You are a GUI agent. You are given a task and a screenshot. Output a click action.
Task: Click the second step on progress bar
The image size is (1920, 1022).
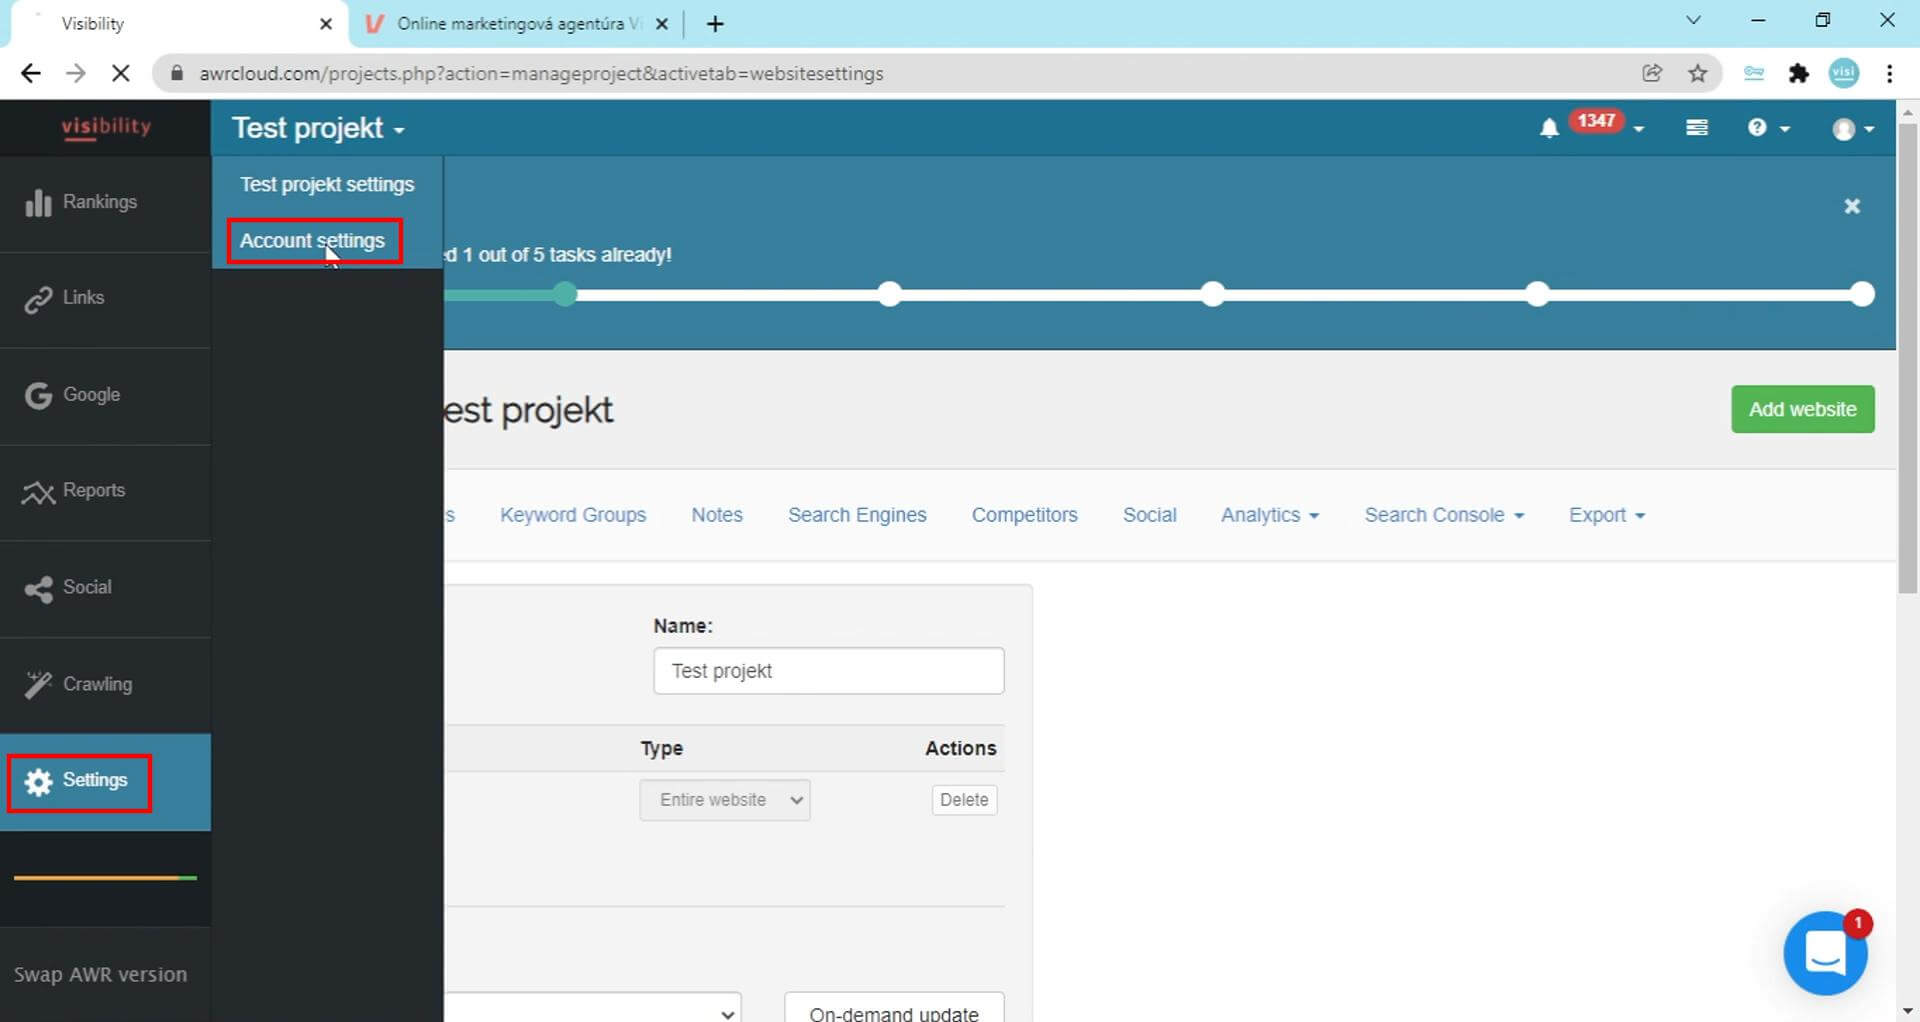pos(889,294)
